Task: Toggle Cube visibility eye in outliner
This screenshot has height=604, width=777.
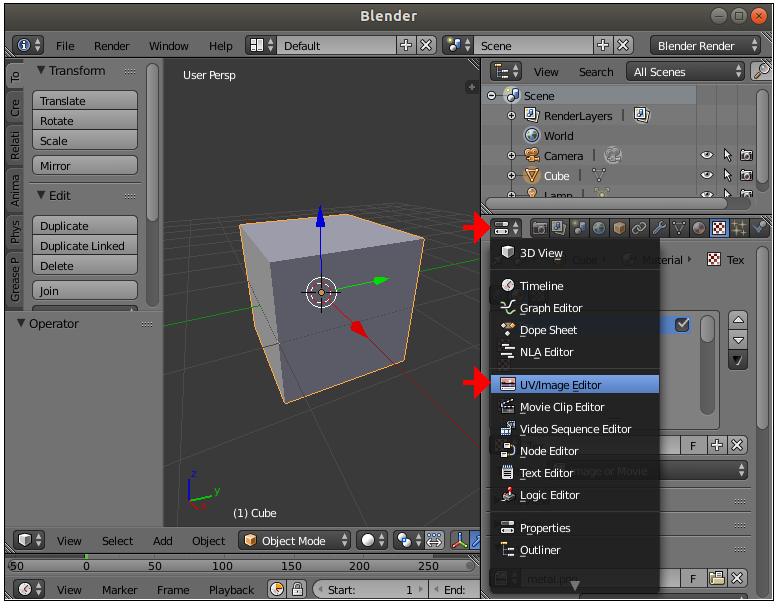Action: (x=707, y=175)
